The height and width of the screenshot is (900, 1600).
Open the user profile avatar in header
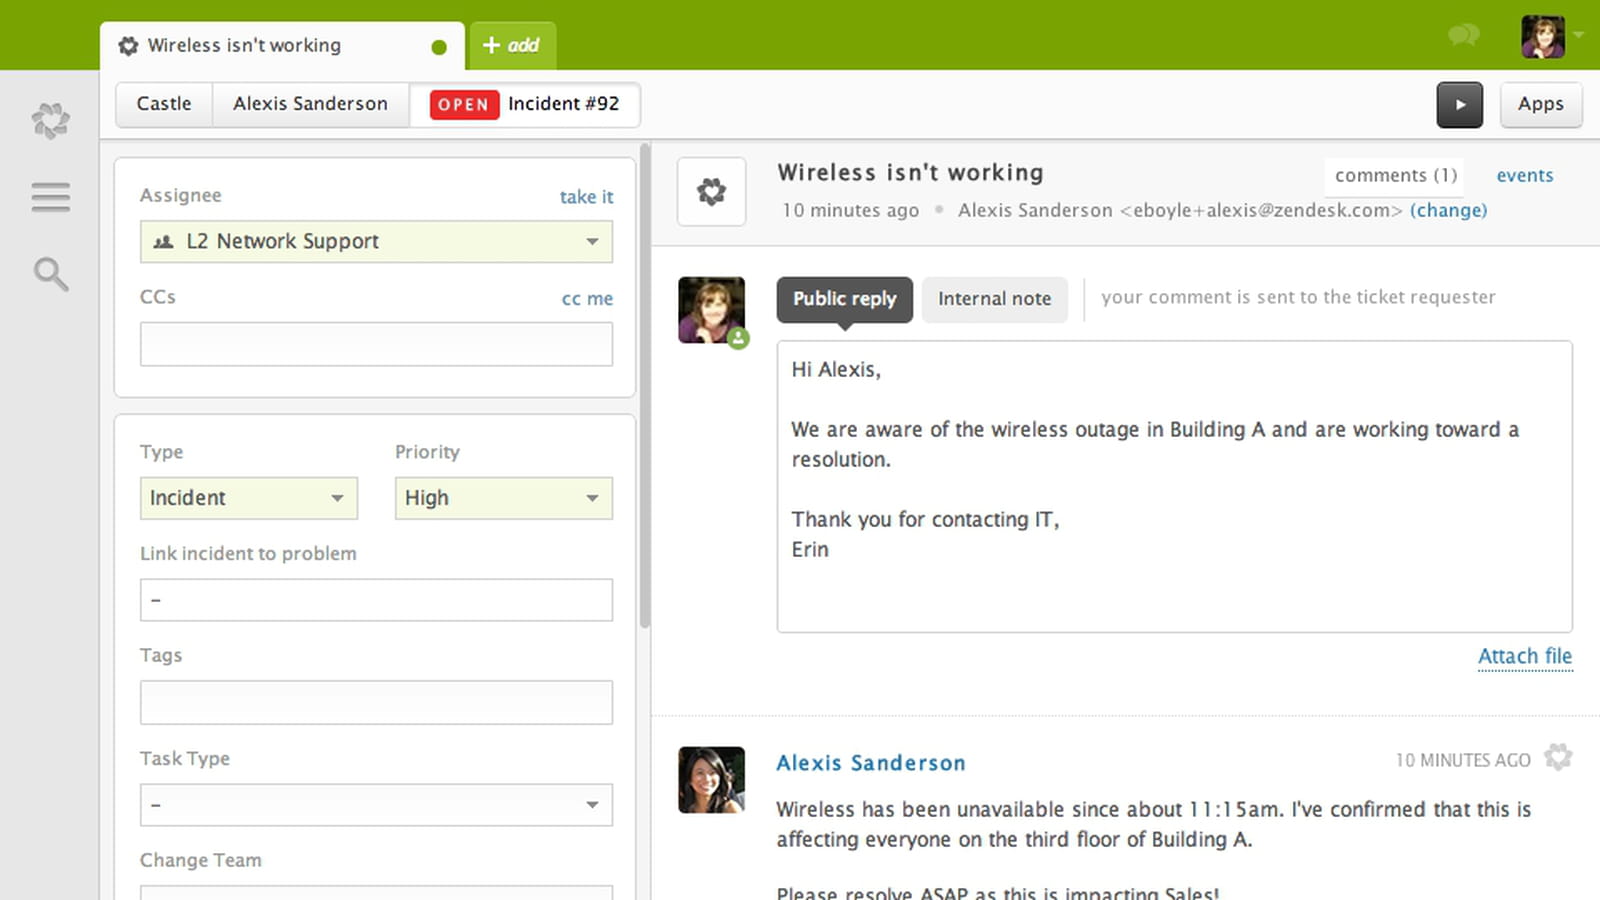tap(1543, 37)
